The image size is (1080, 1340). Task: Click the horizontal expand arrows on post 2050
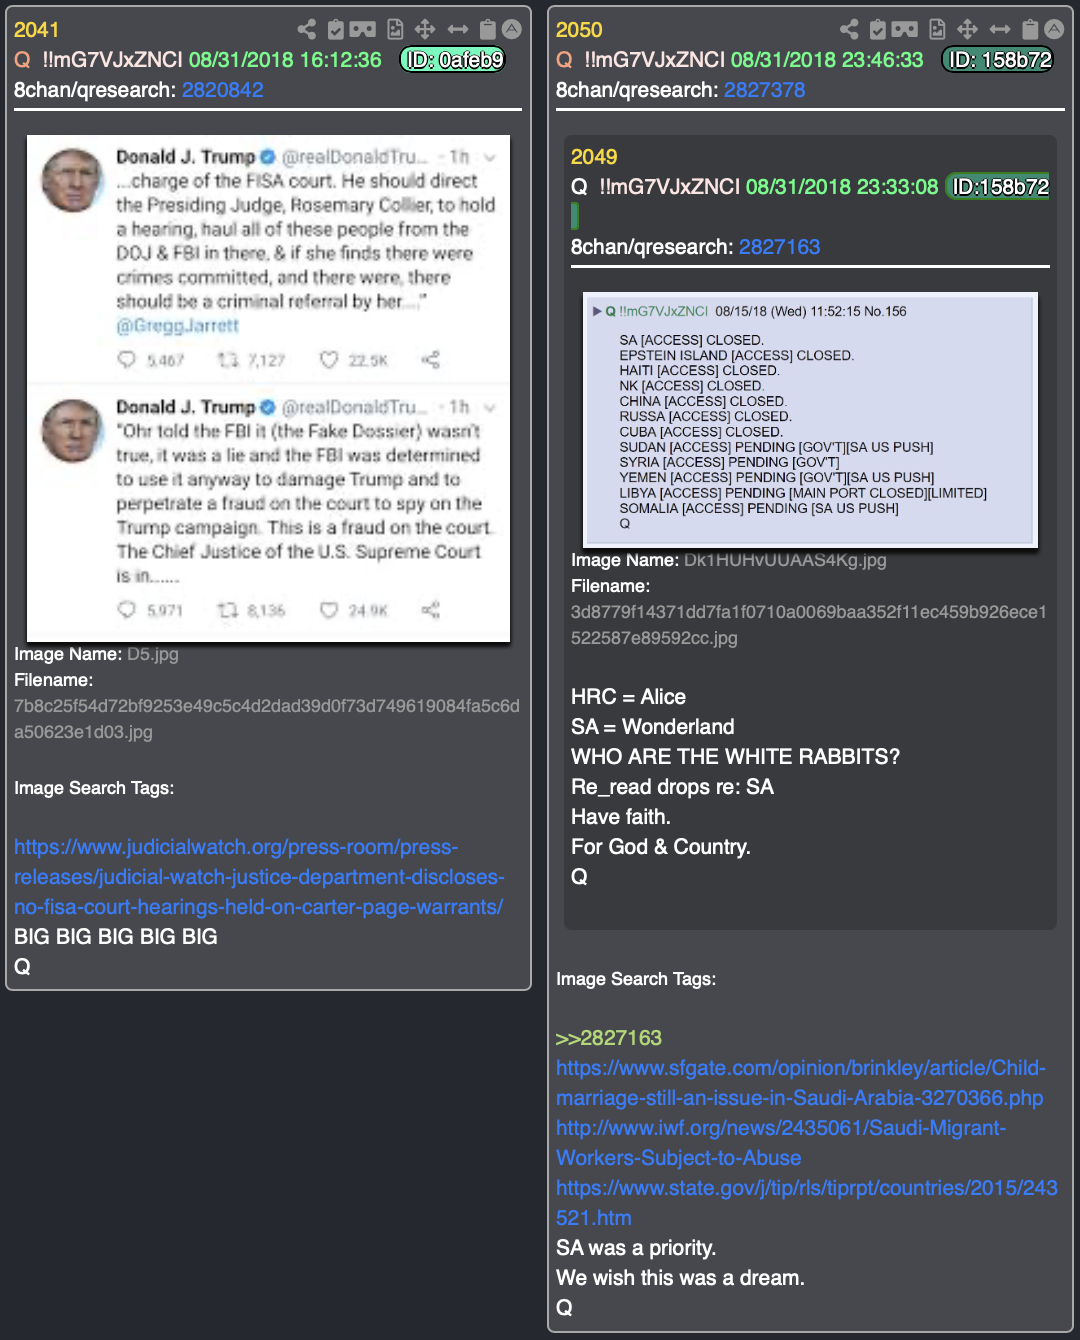(x=1000, y=29)
